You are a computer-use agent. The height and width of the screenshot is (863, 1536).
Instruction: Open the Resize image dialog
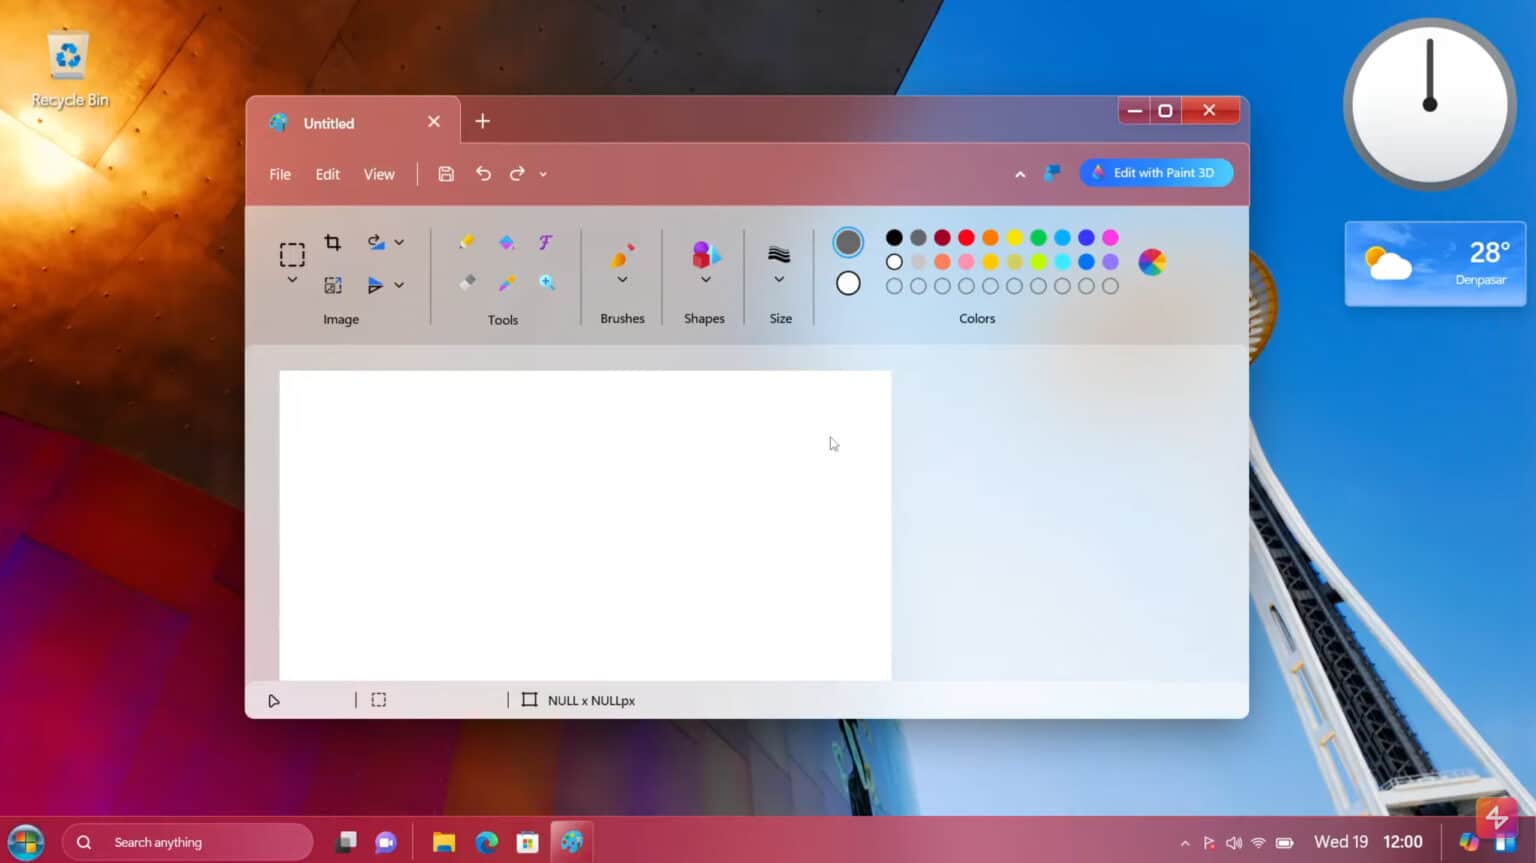[x=332, y=285]
